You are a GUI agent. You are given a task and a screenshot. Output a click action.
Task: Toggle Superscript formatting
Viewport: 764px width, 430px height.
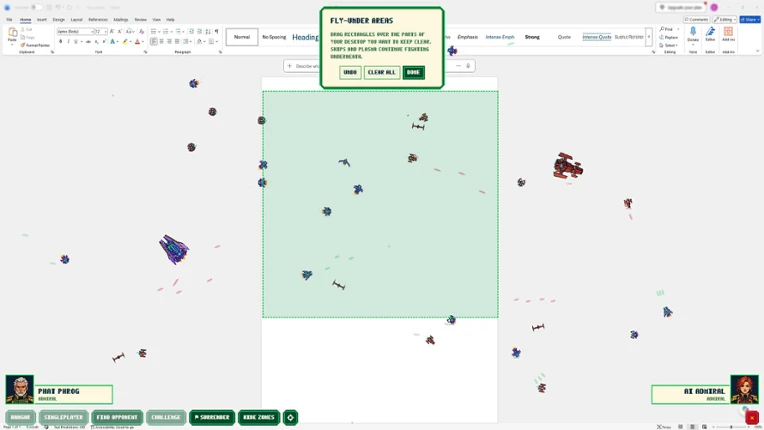(104, 42)
